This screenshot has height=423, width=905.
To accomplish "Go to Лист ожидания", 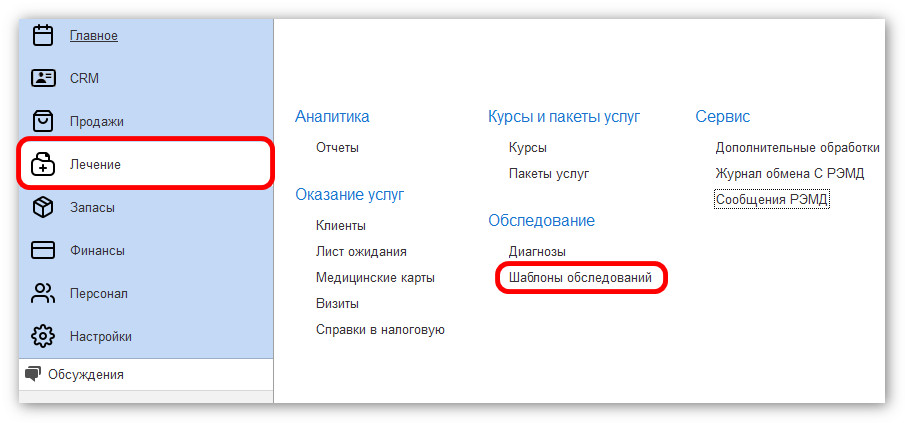I will click(361, 251).
